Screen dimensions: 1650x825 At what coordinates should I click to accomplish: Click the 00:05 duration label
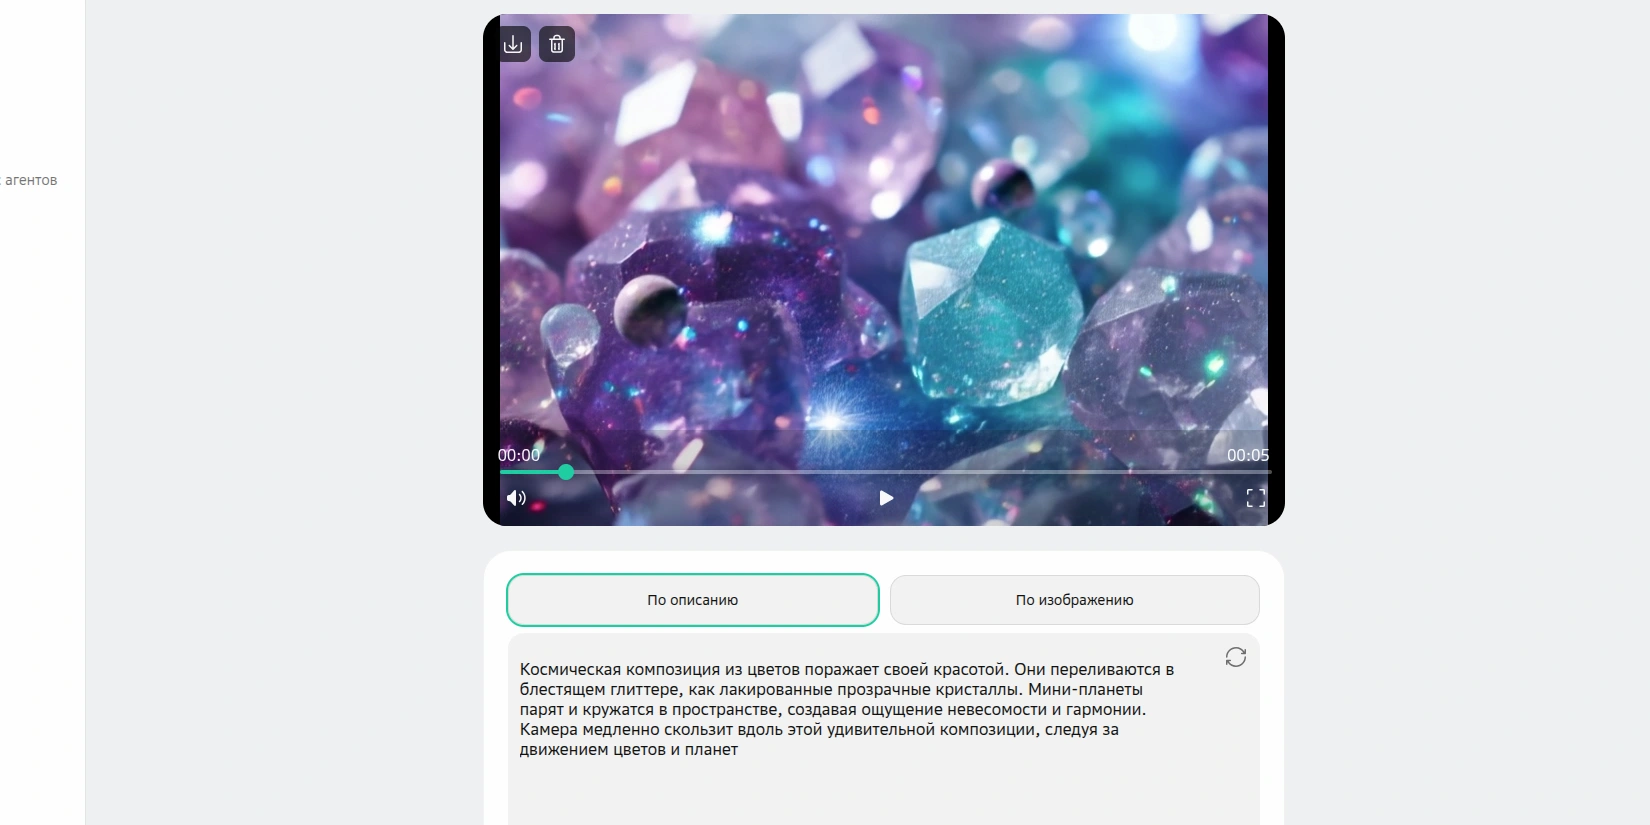pyautogui.click(x=1248, y=455)
